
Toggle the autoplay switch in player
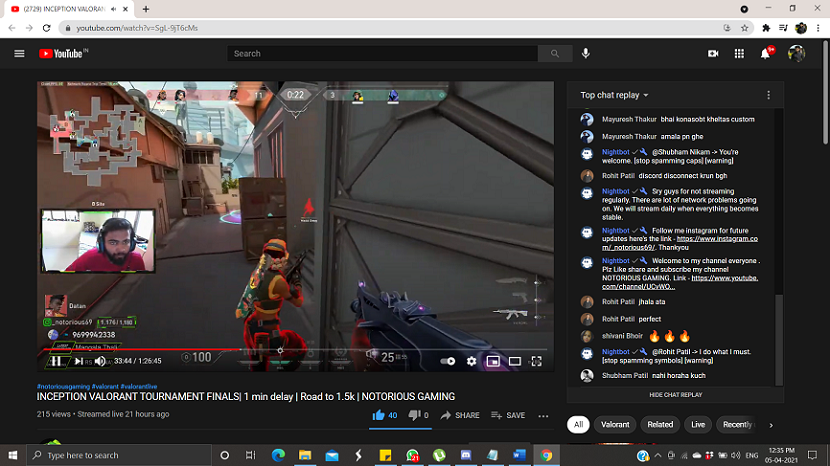[x=448, y=361]
